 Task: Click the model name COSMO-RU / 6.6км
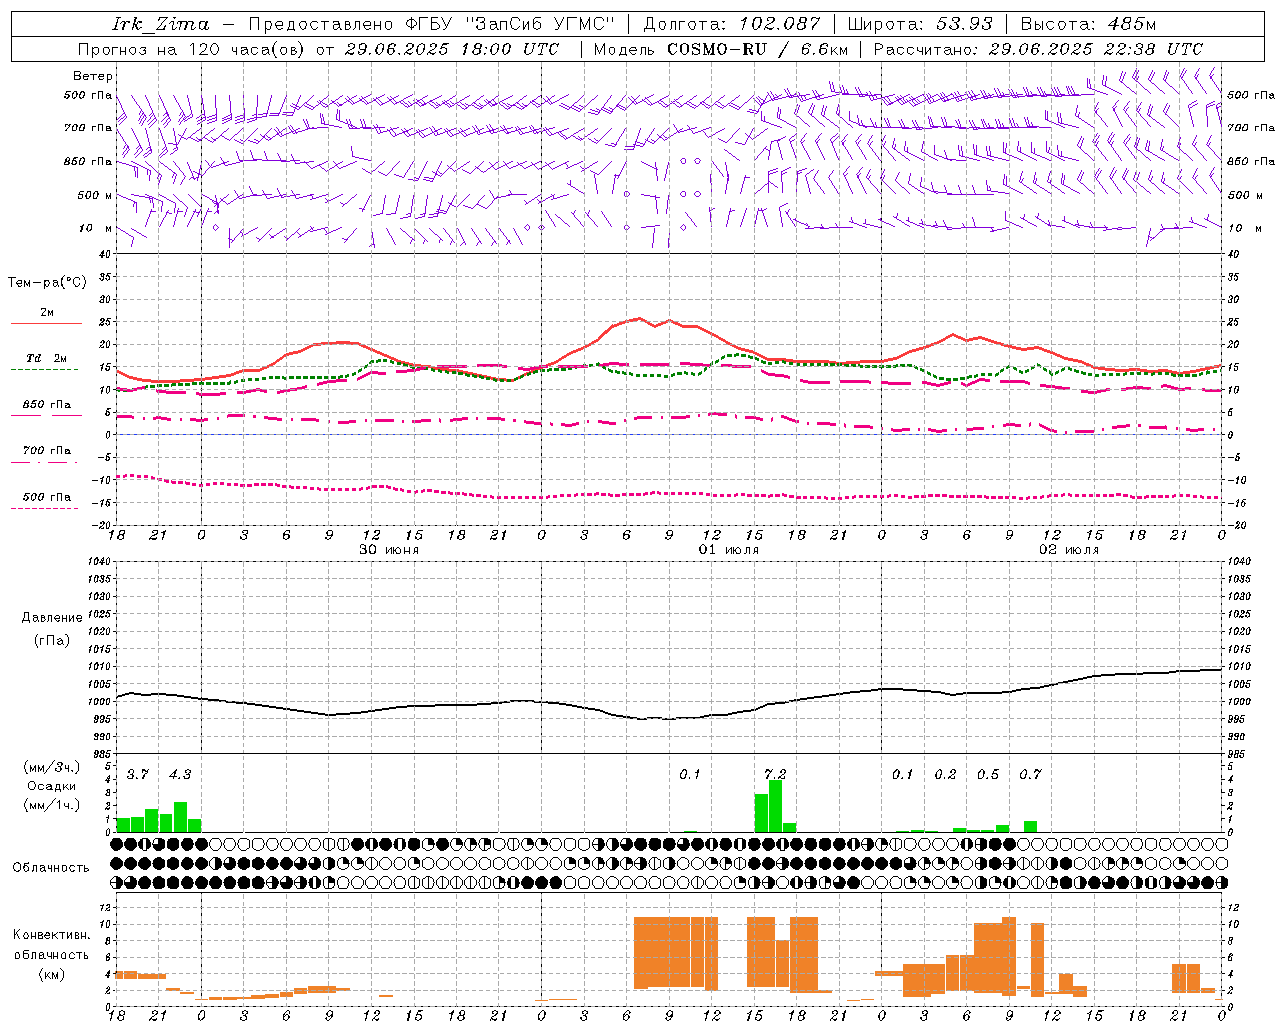(x=758, y=49)
